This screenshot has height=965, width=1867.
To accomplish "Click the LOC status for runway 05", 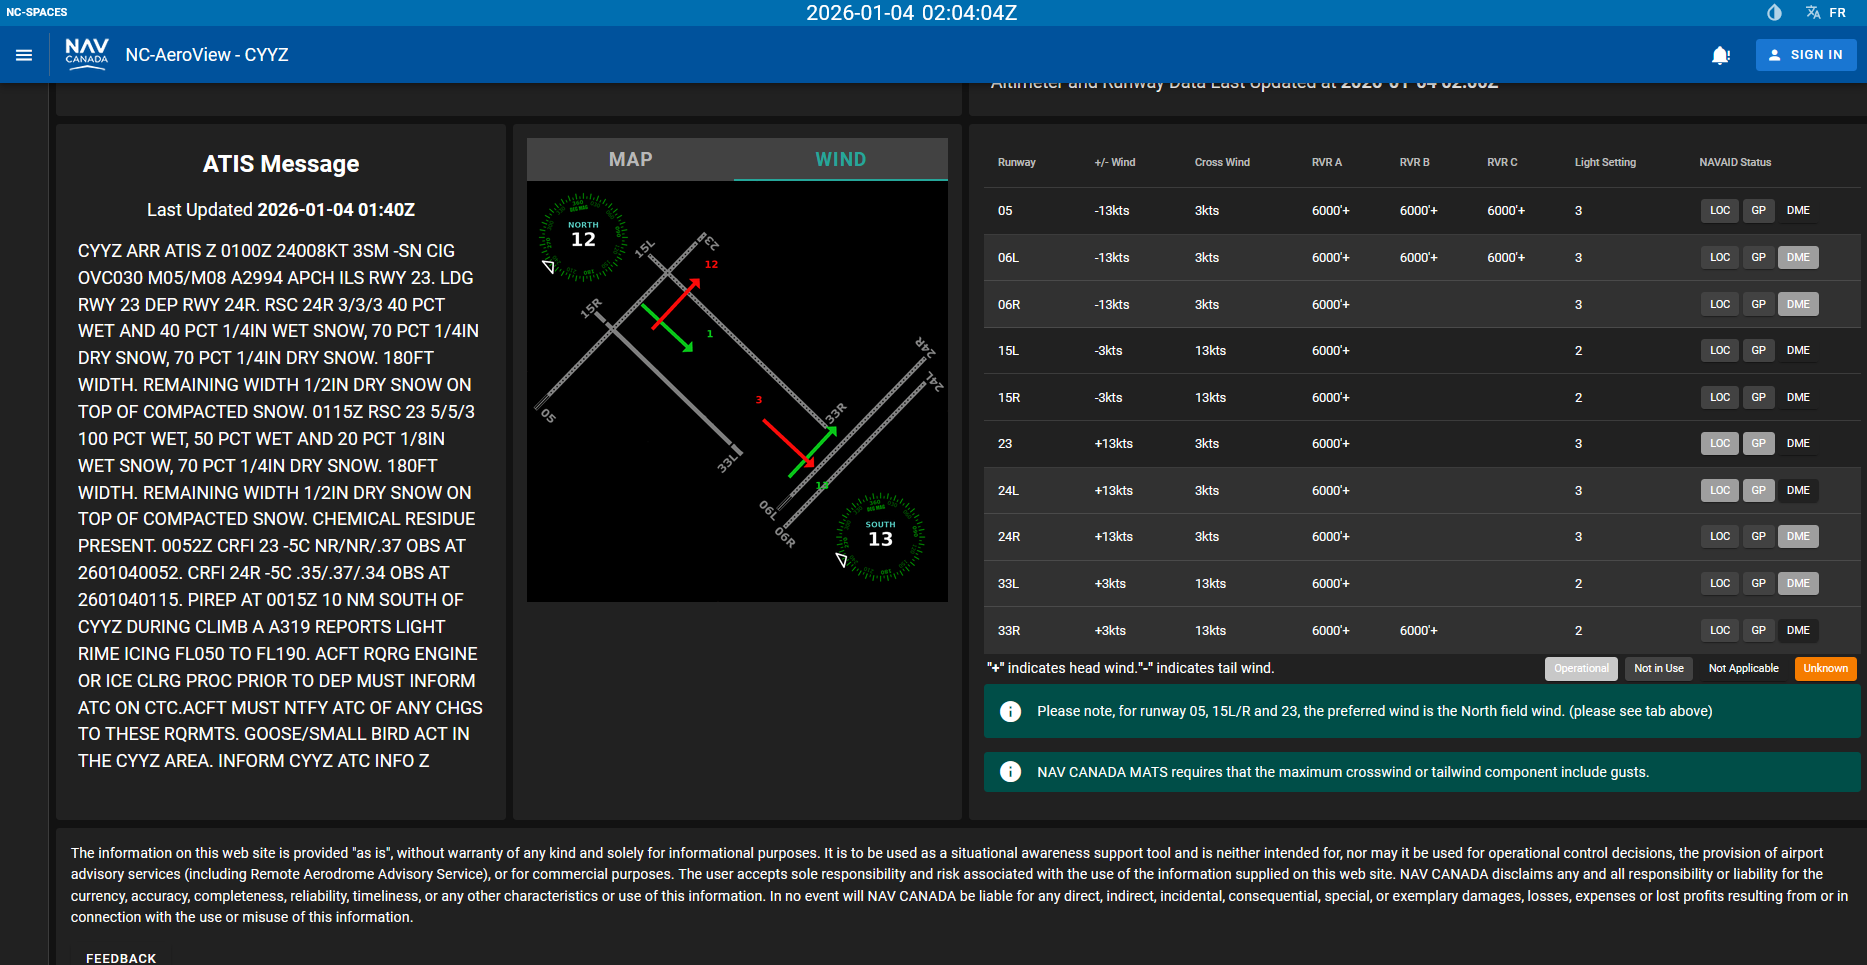I will click(x=1719, y=211).
